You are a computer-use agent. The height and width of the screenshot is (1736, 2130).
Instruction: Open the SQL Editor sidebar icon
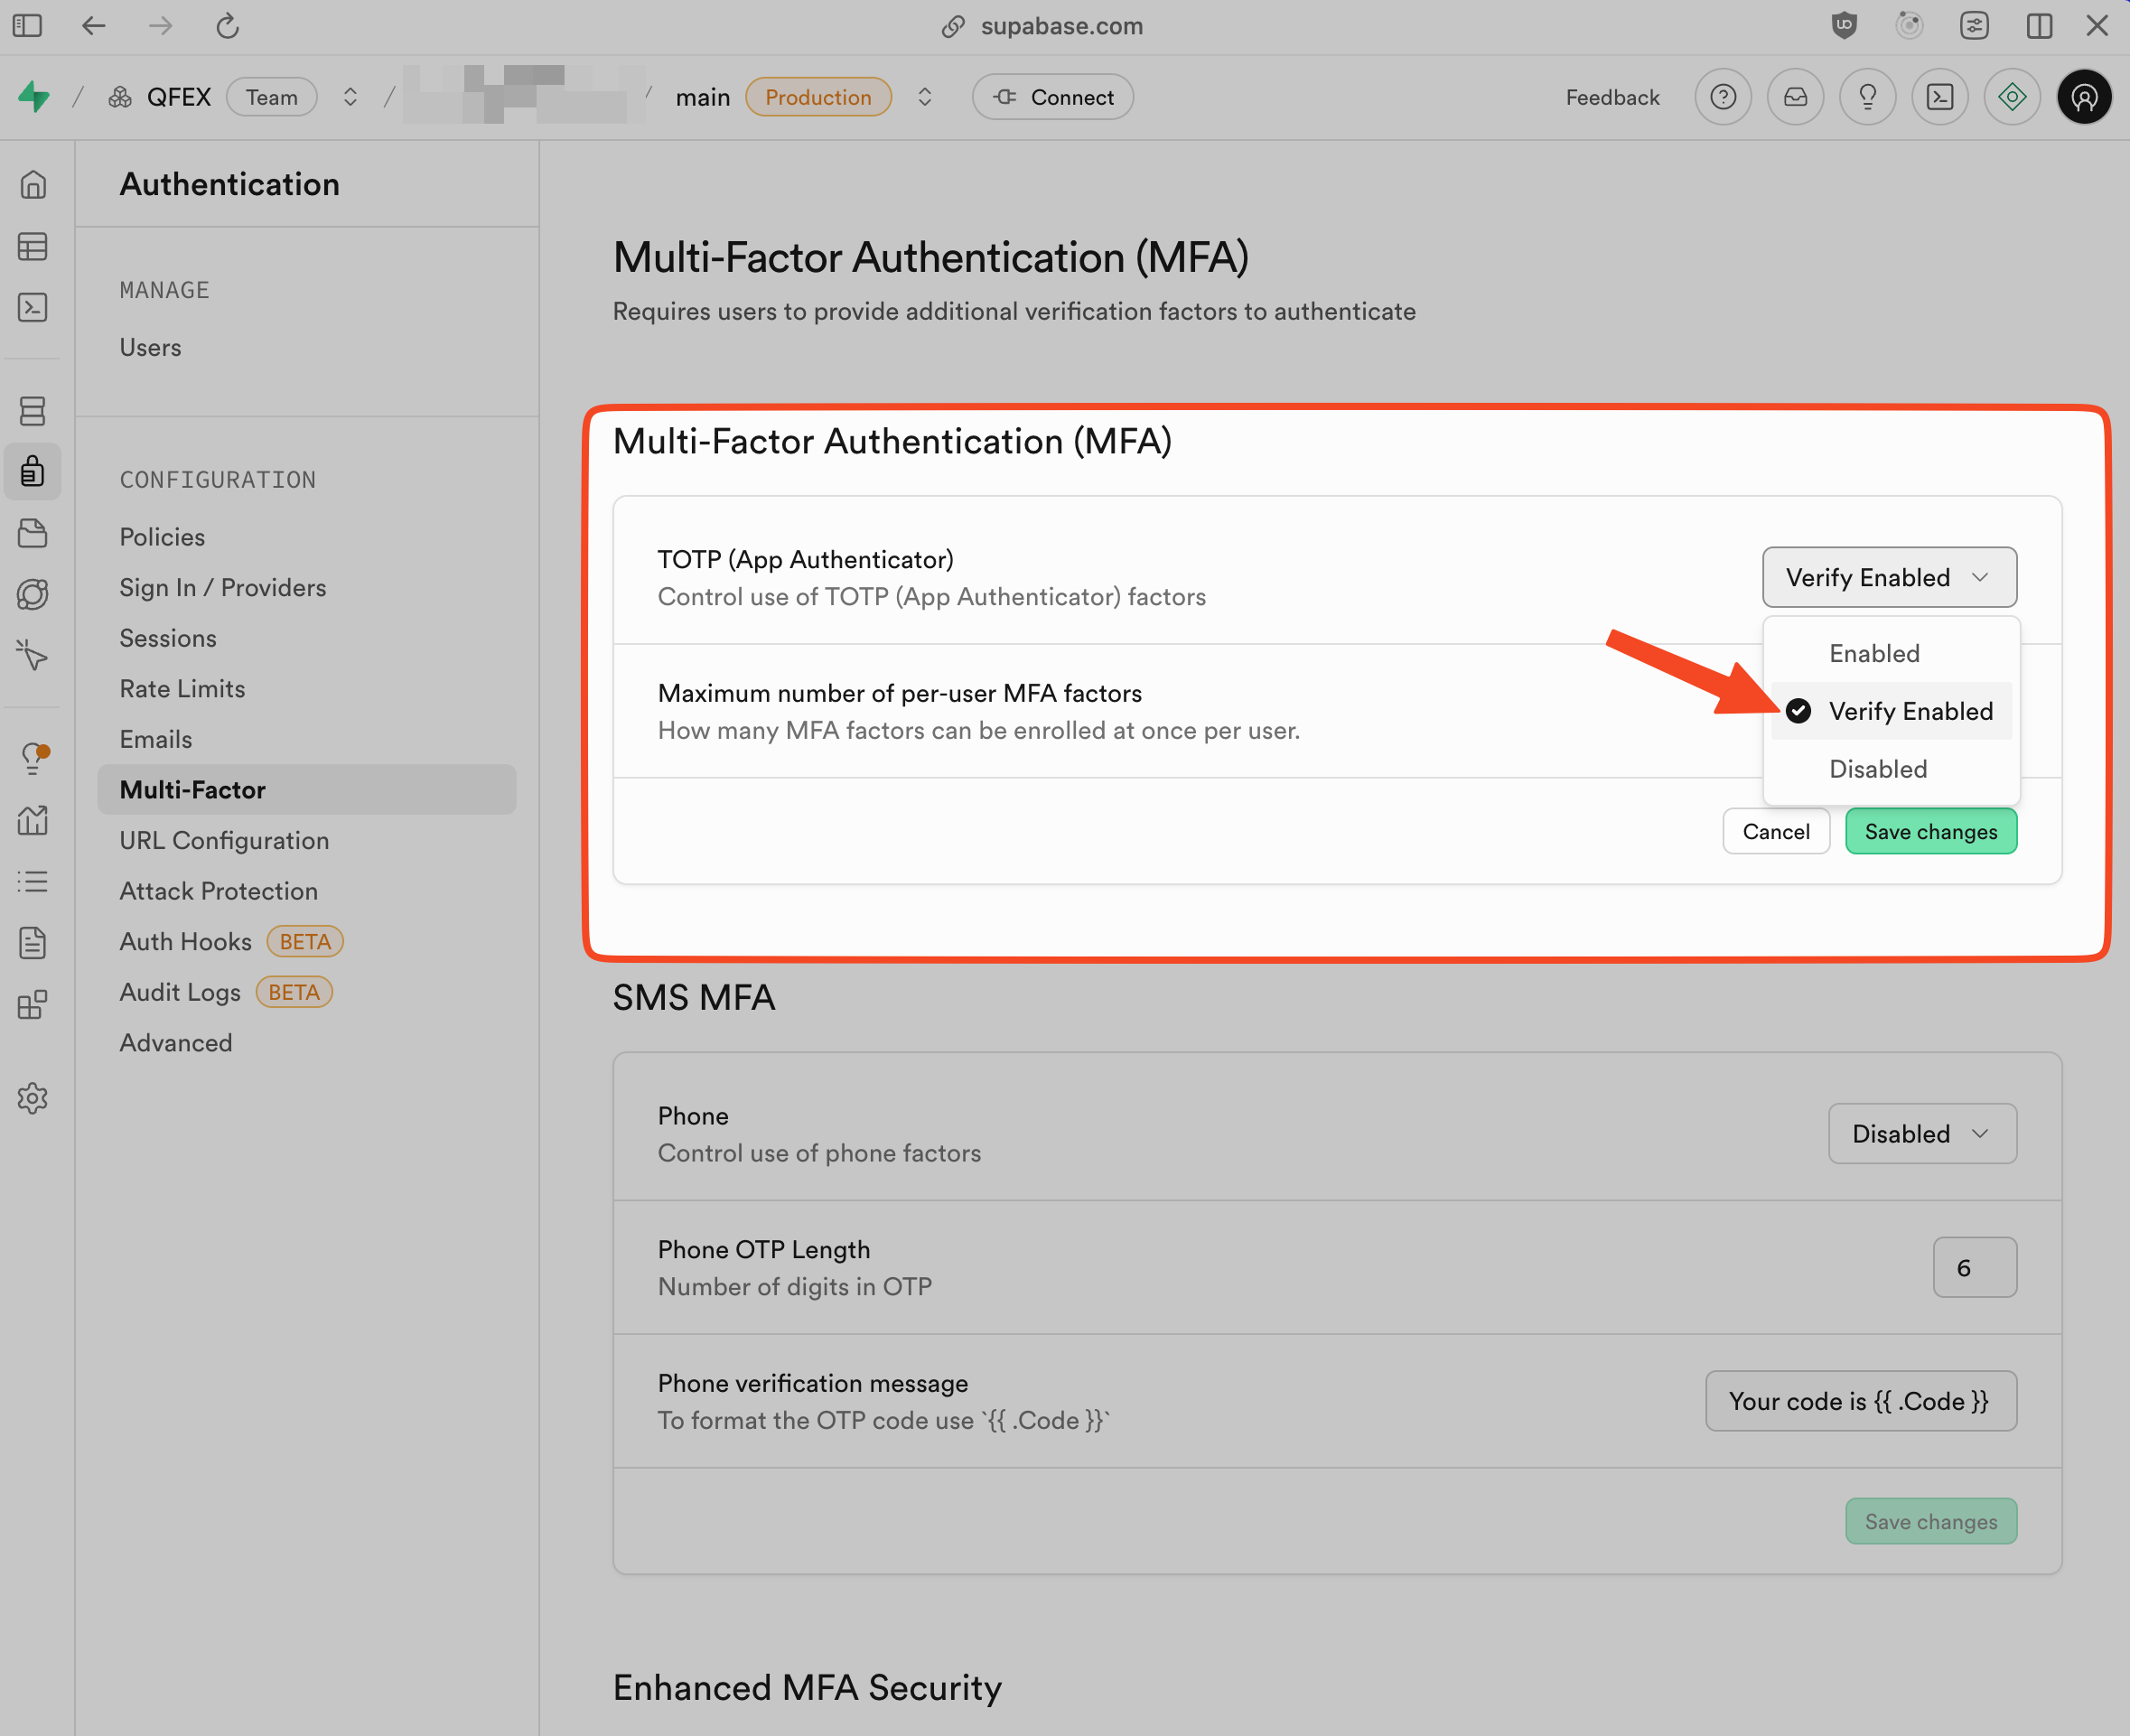click(x=33, y=308)
